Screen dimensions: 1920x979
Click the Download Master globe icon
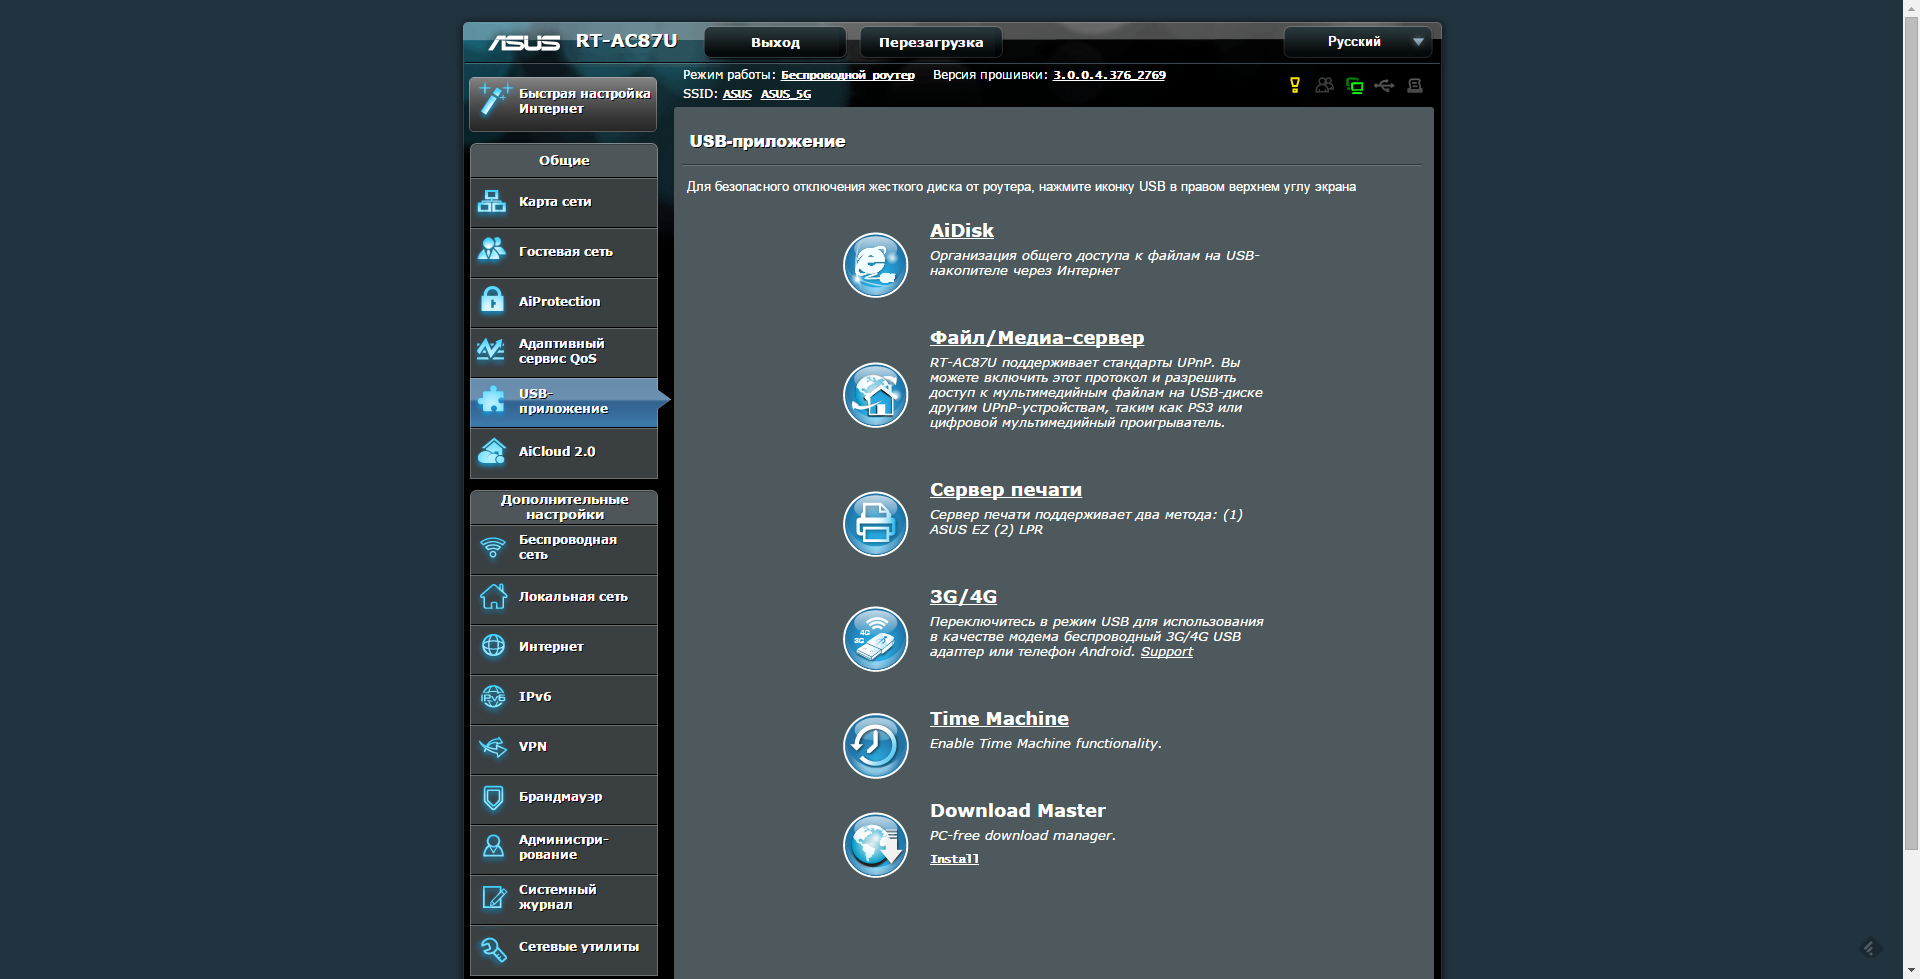pos(875,844)
